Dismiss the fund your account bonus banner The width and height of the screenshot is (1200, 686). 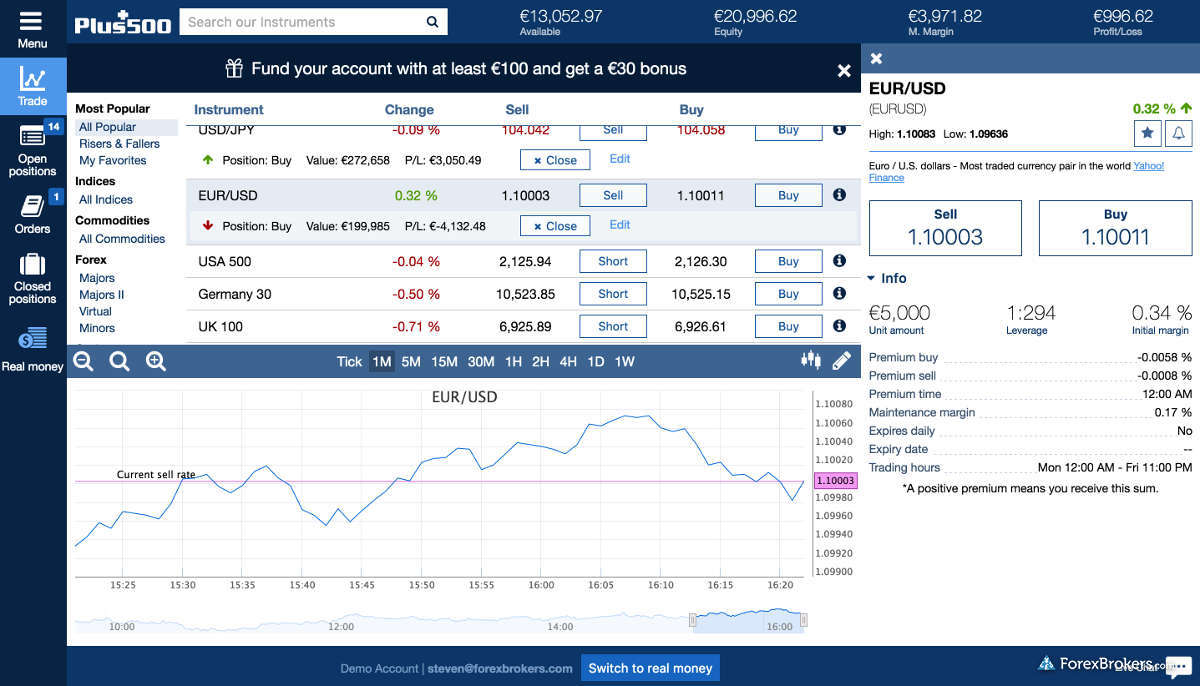(844, 70)
